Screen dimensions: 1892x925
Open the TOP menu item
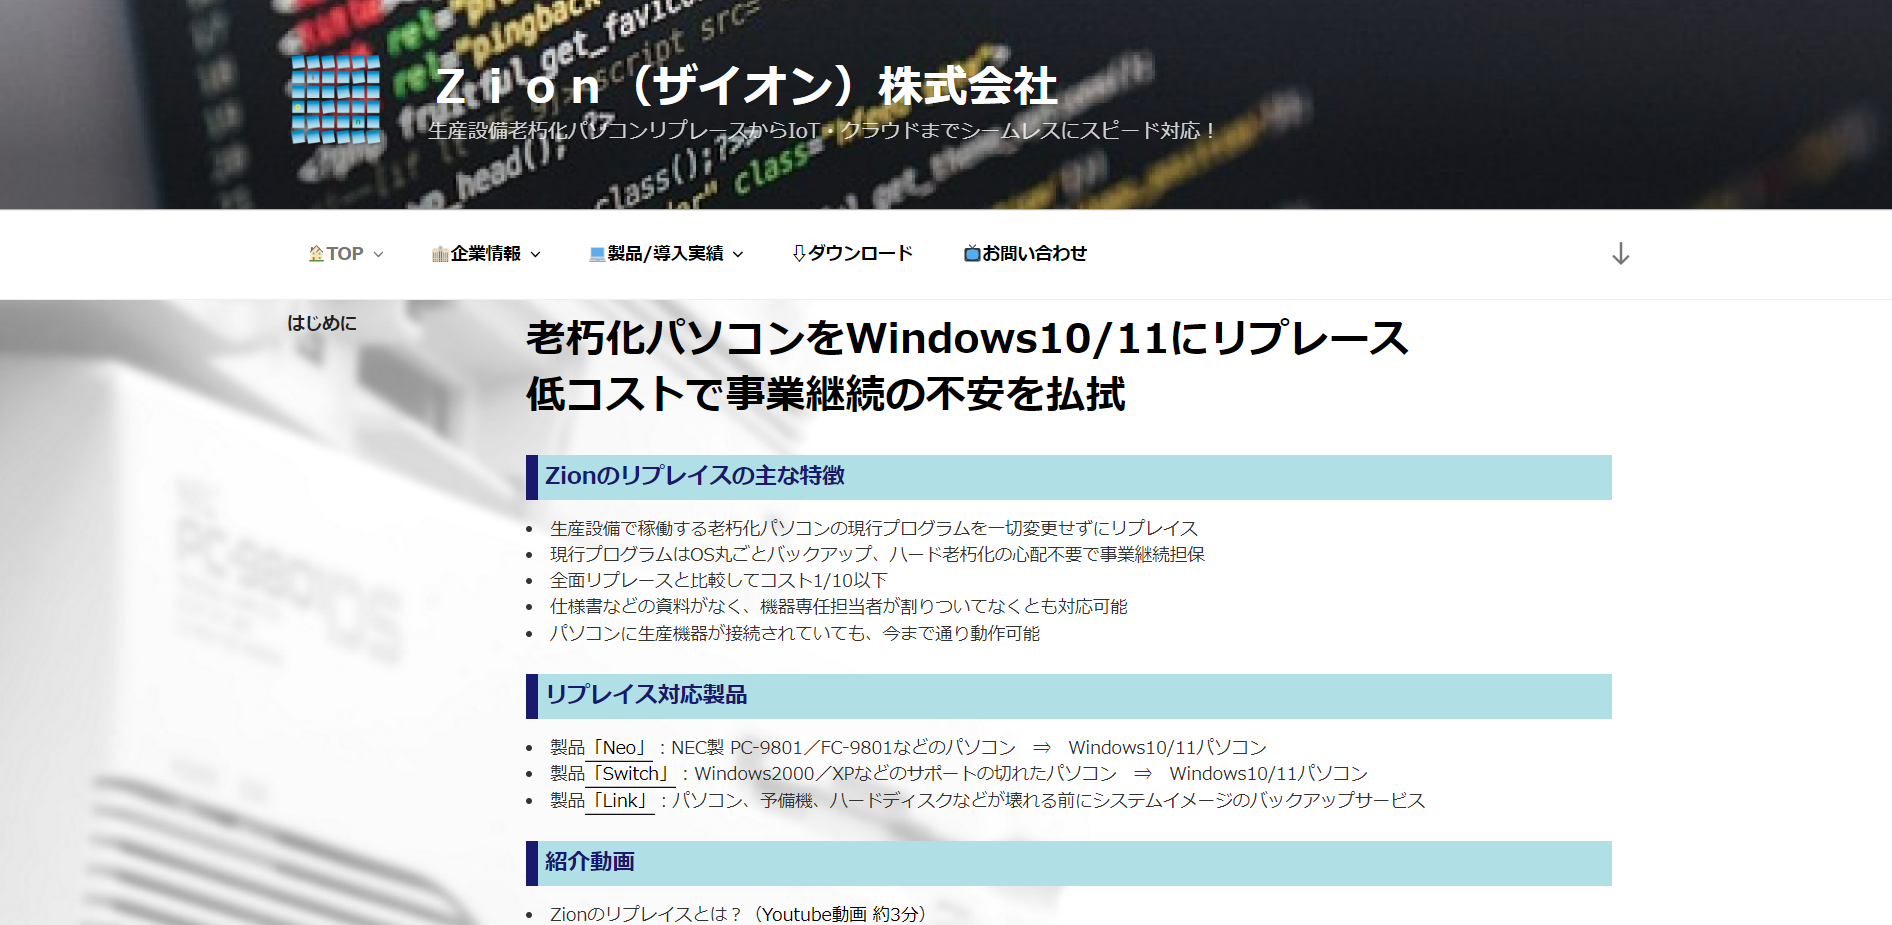(x=345, y=254)
